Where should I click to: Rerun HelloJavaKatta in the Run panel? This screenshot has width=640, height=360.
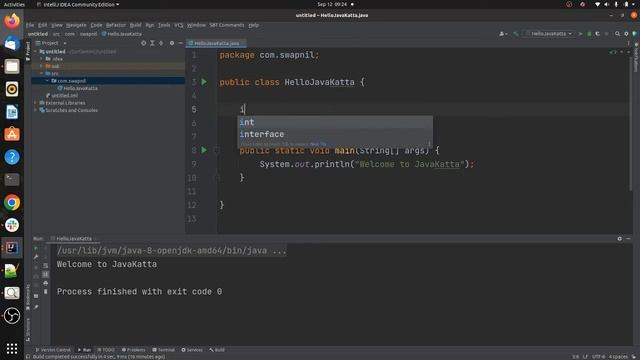point(36,248)
